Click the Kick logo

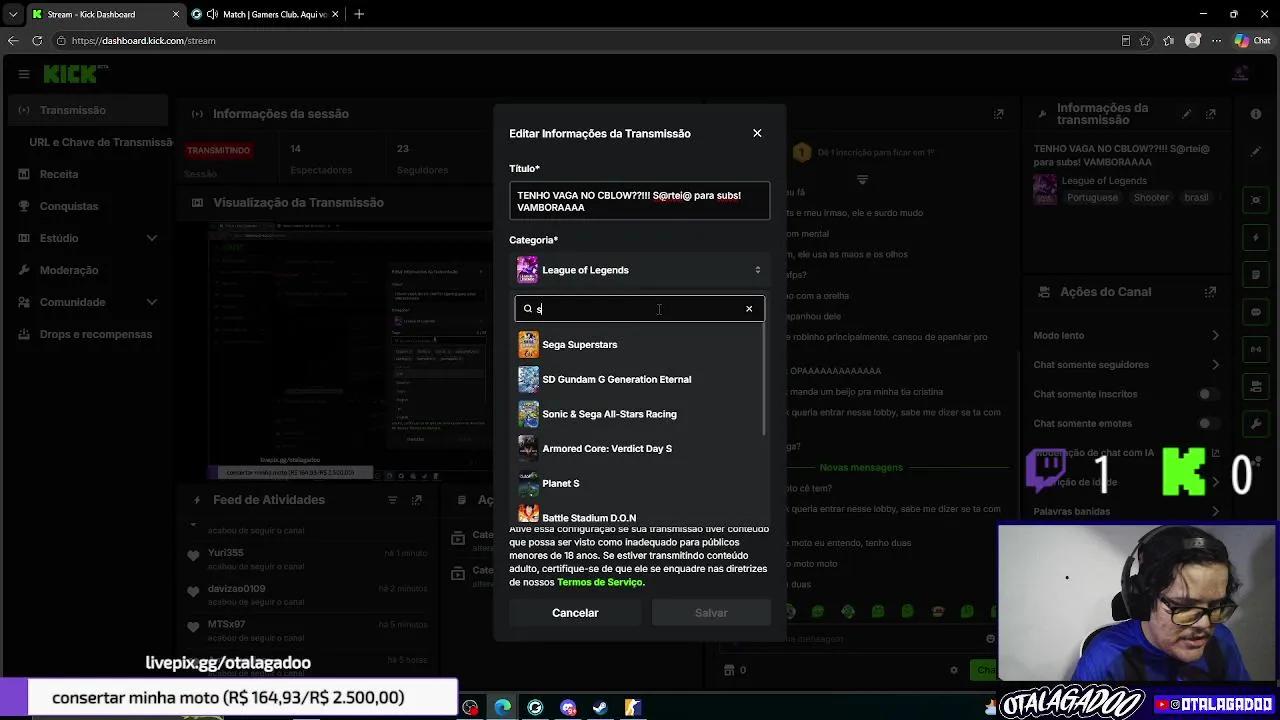click(75, 74)
